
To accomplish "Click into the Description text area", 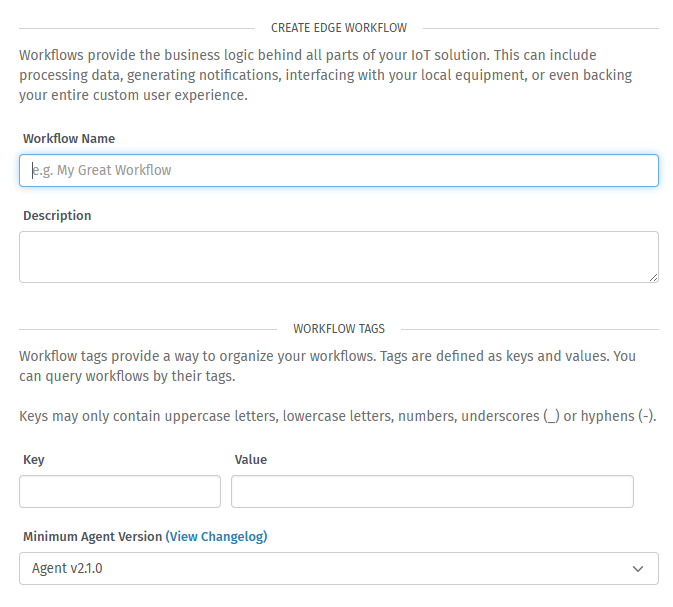I will (x=339, y=257).
